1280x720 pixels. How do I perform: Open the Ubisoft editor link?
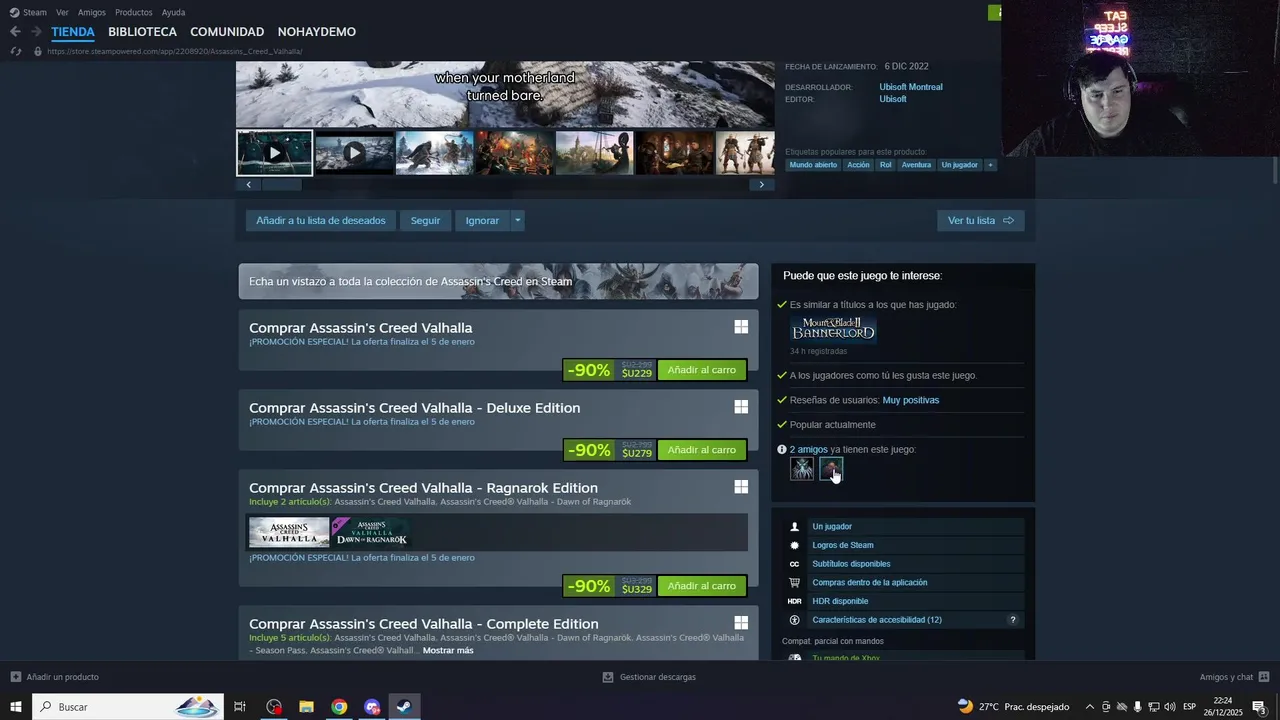click(893, 99)
